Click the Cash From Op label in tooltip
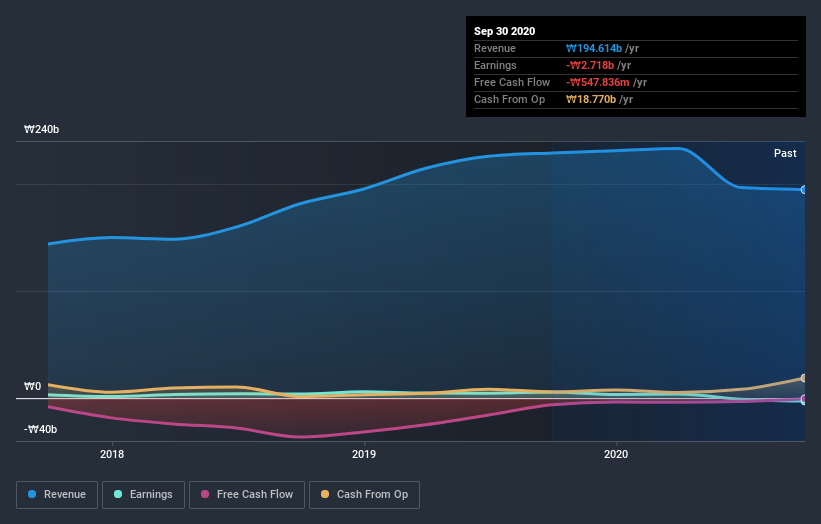The width and height of the screenshot is (821, 524). tap(509, 99)
